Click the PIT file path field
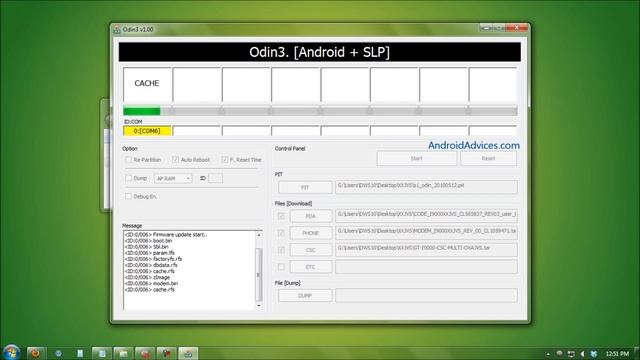640x360 pixels. (426, 187)
